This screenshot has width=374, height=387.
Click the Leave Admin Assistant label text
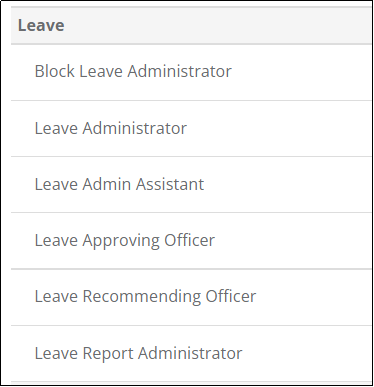click(119, 184)
